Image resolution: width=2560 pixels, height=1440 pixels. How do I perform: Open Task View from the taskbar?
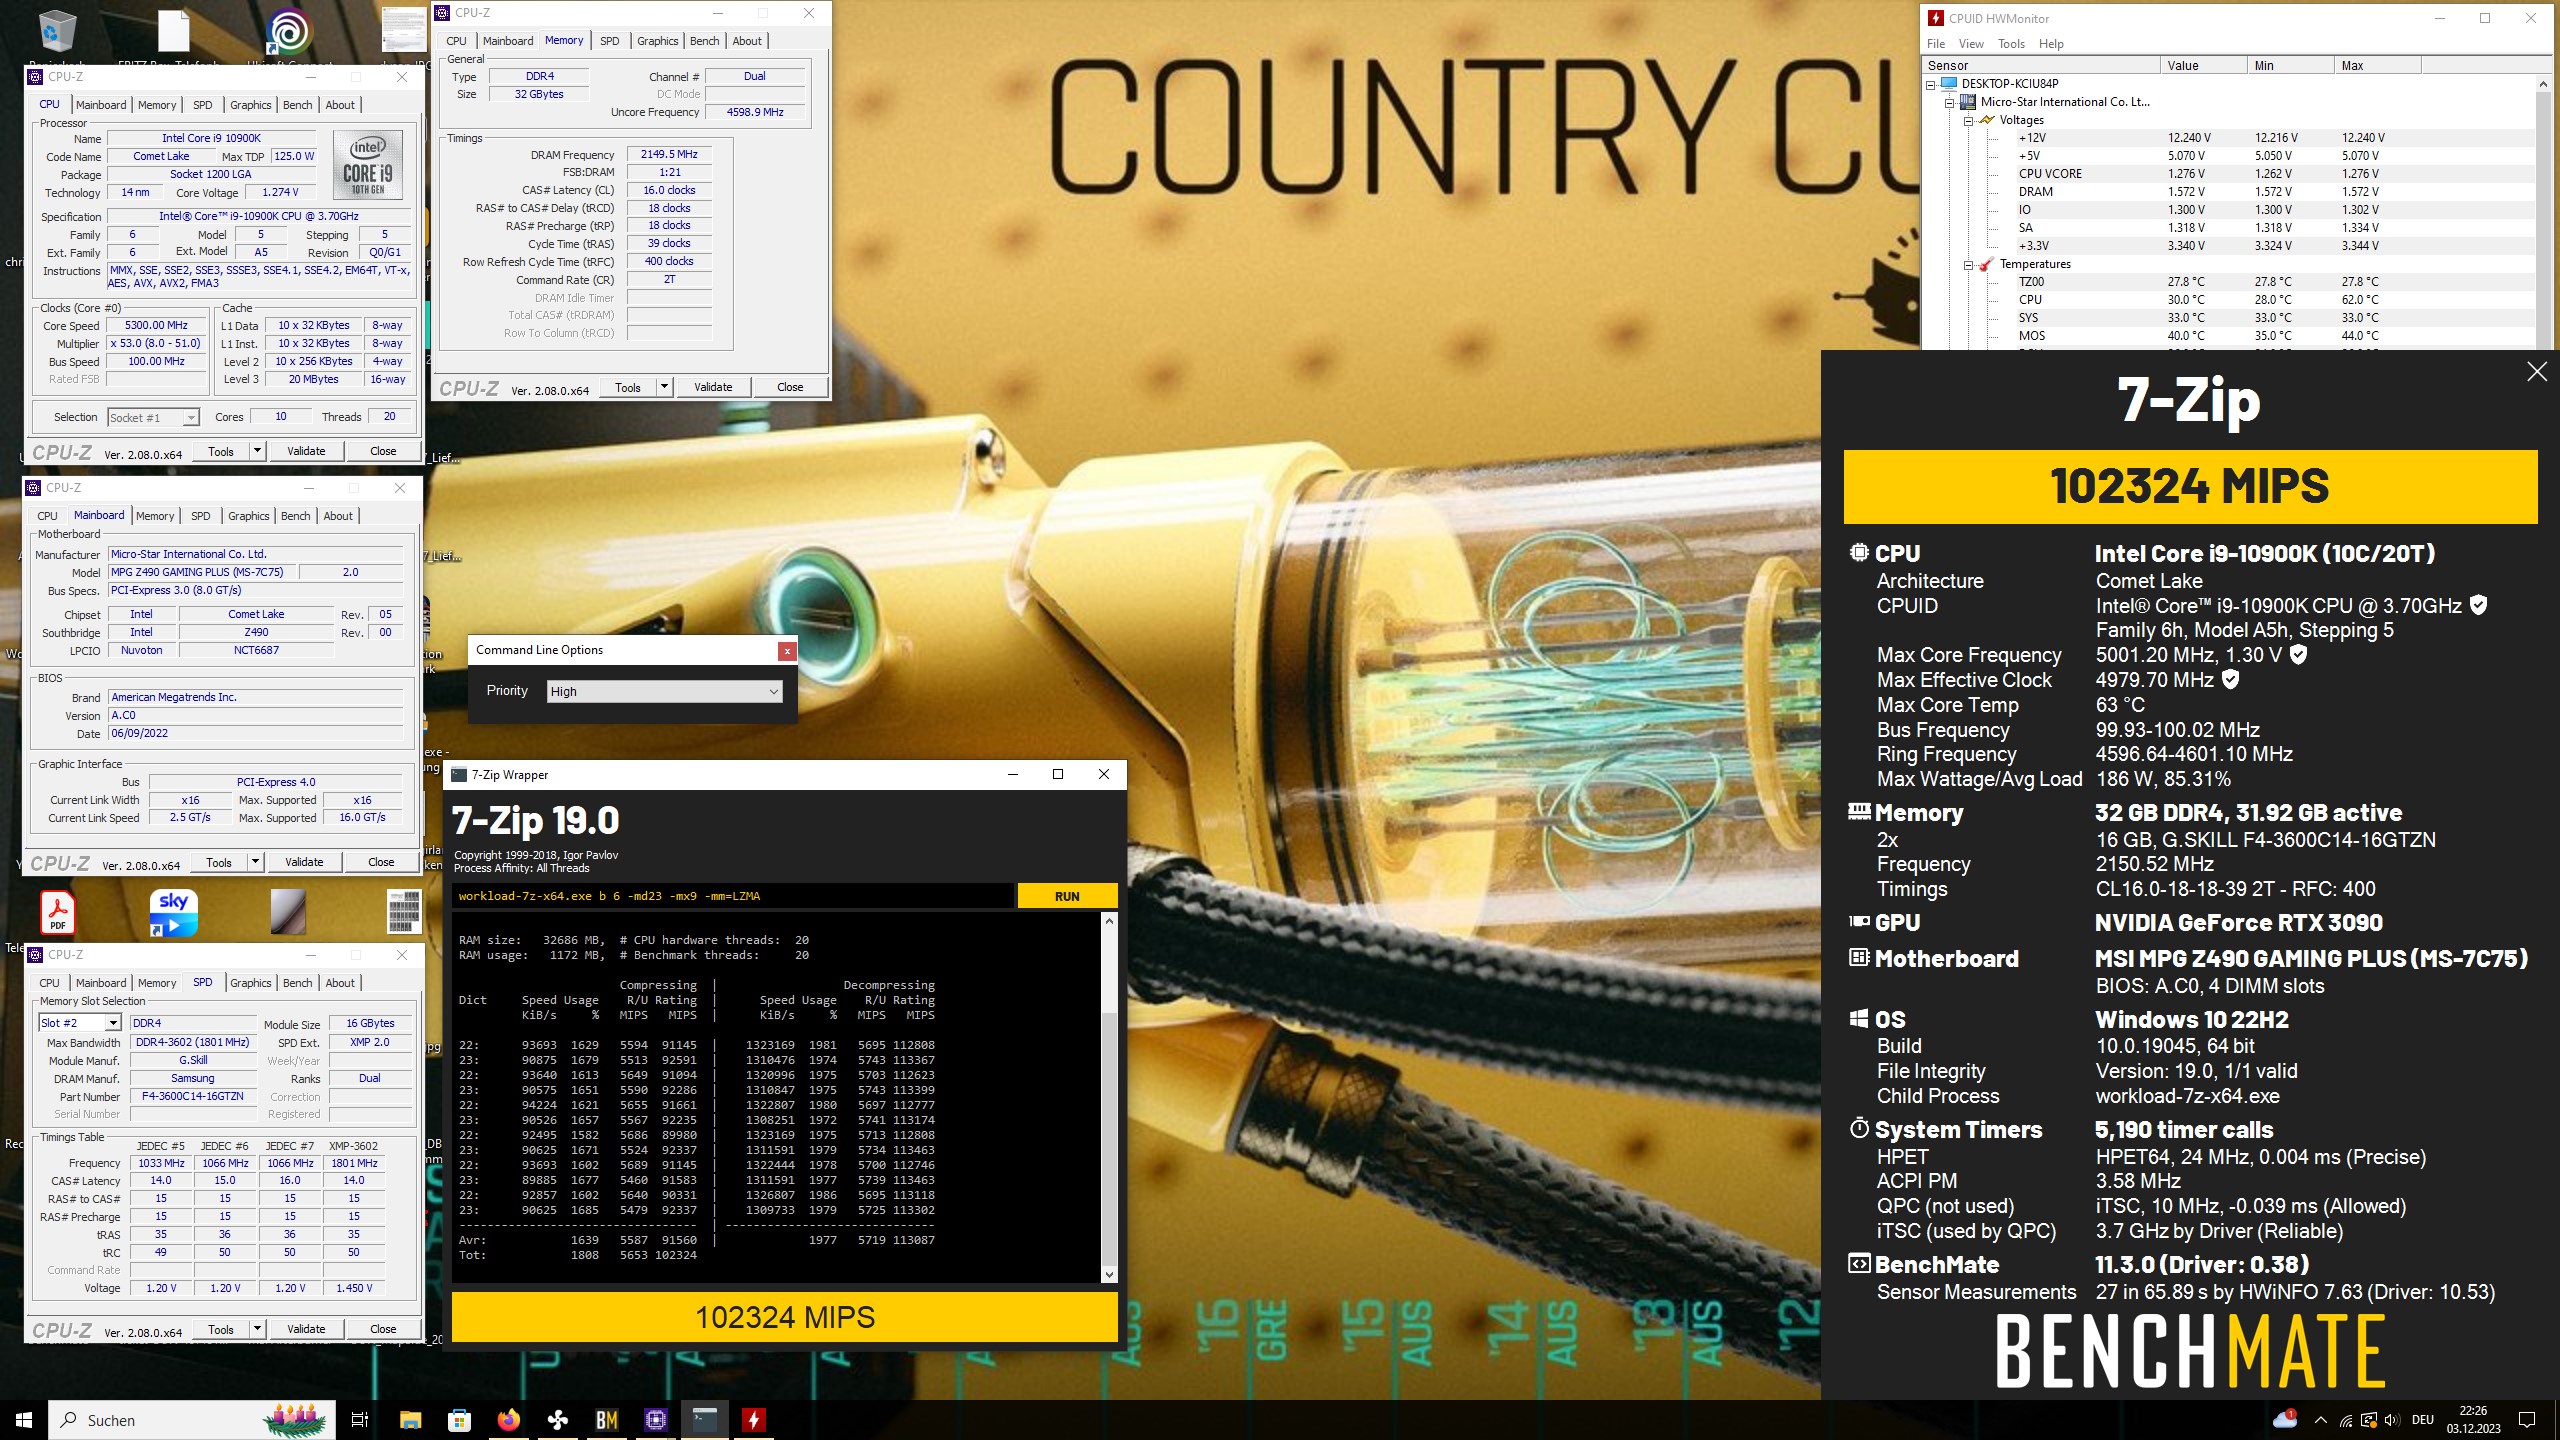click(x=360, y=1420)
